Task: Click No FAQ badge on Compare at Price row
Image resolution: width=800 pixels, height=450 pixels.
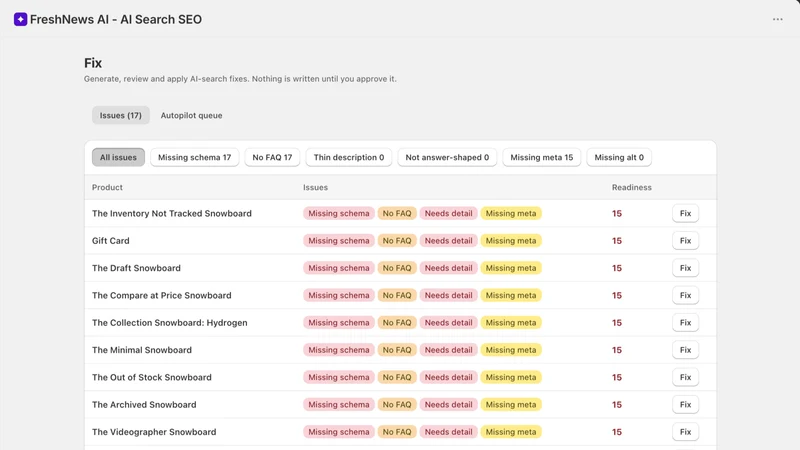Action: pos(397,295)
